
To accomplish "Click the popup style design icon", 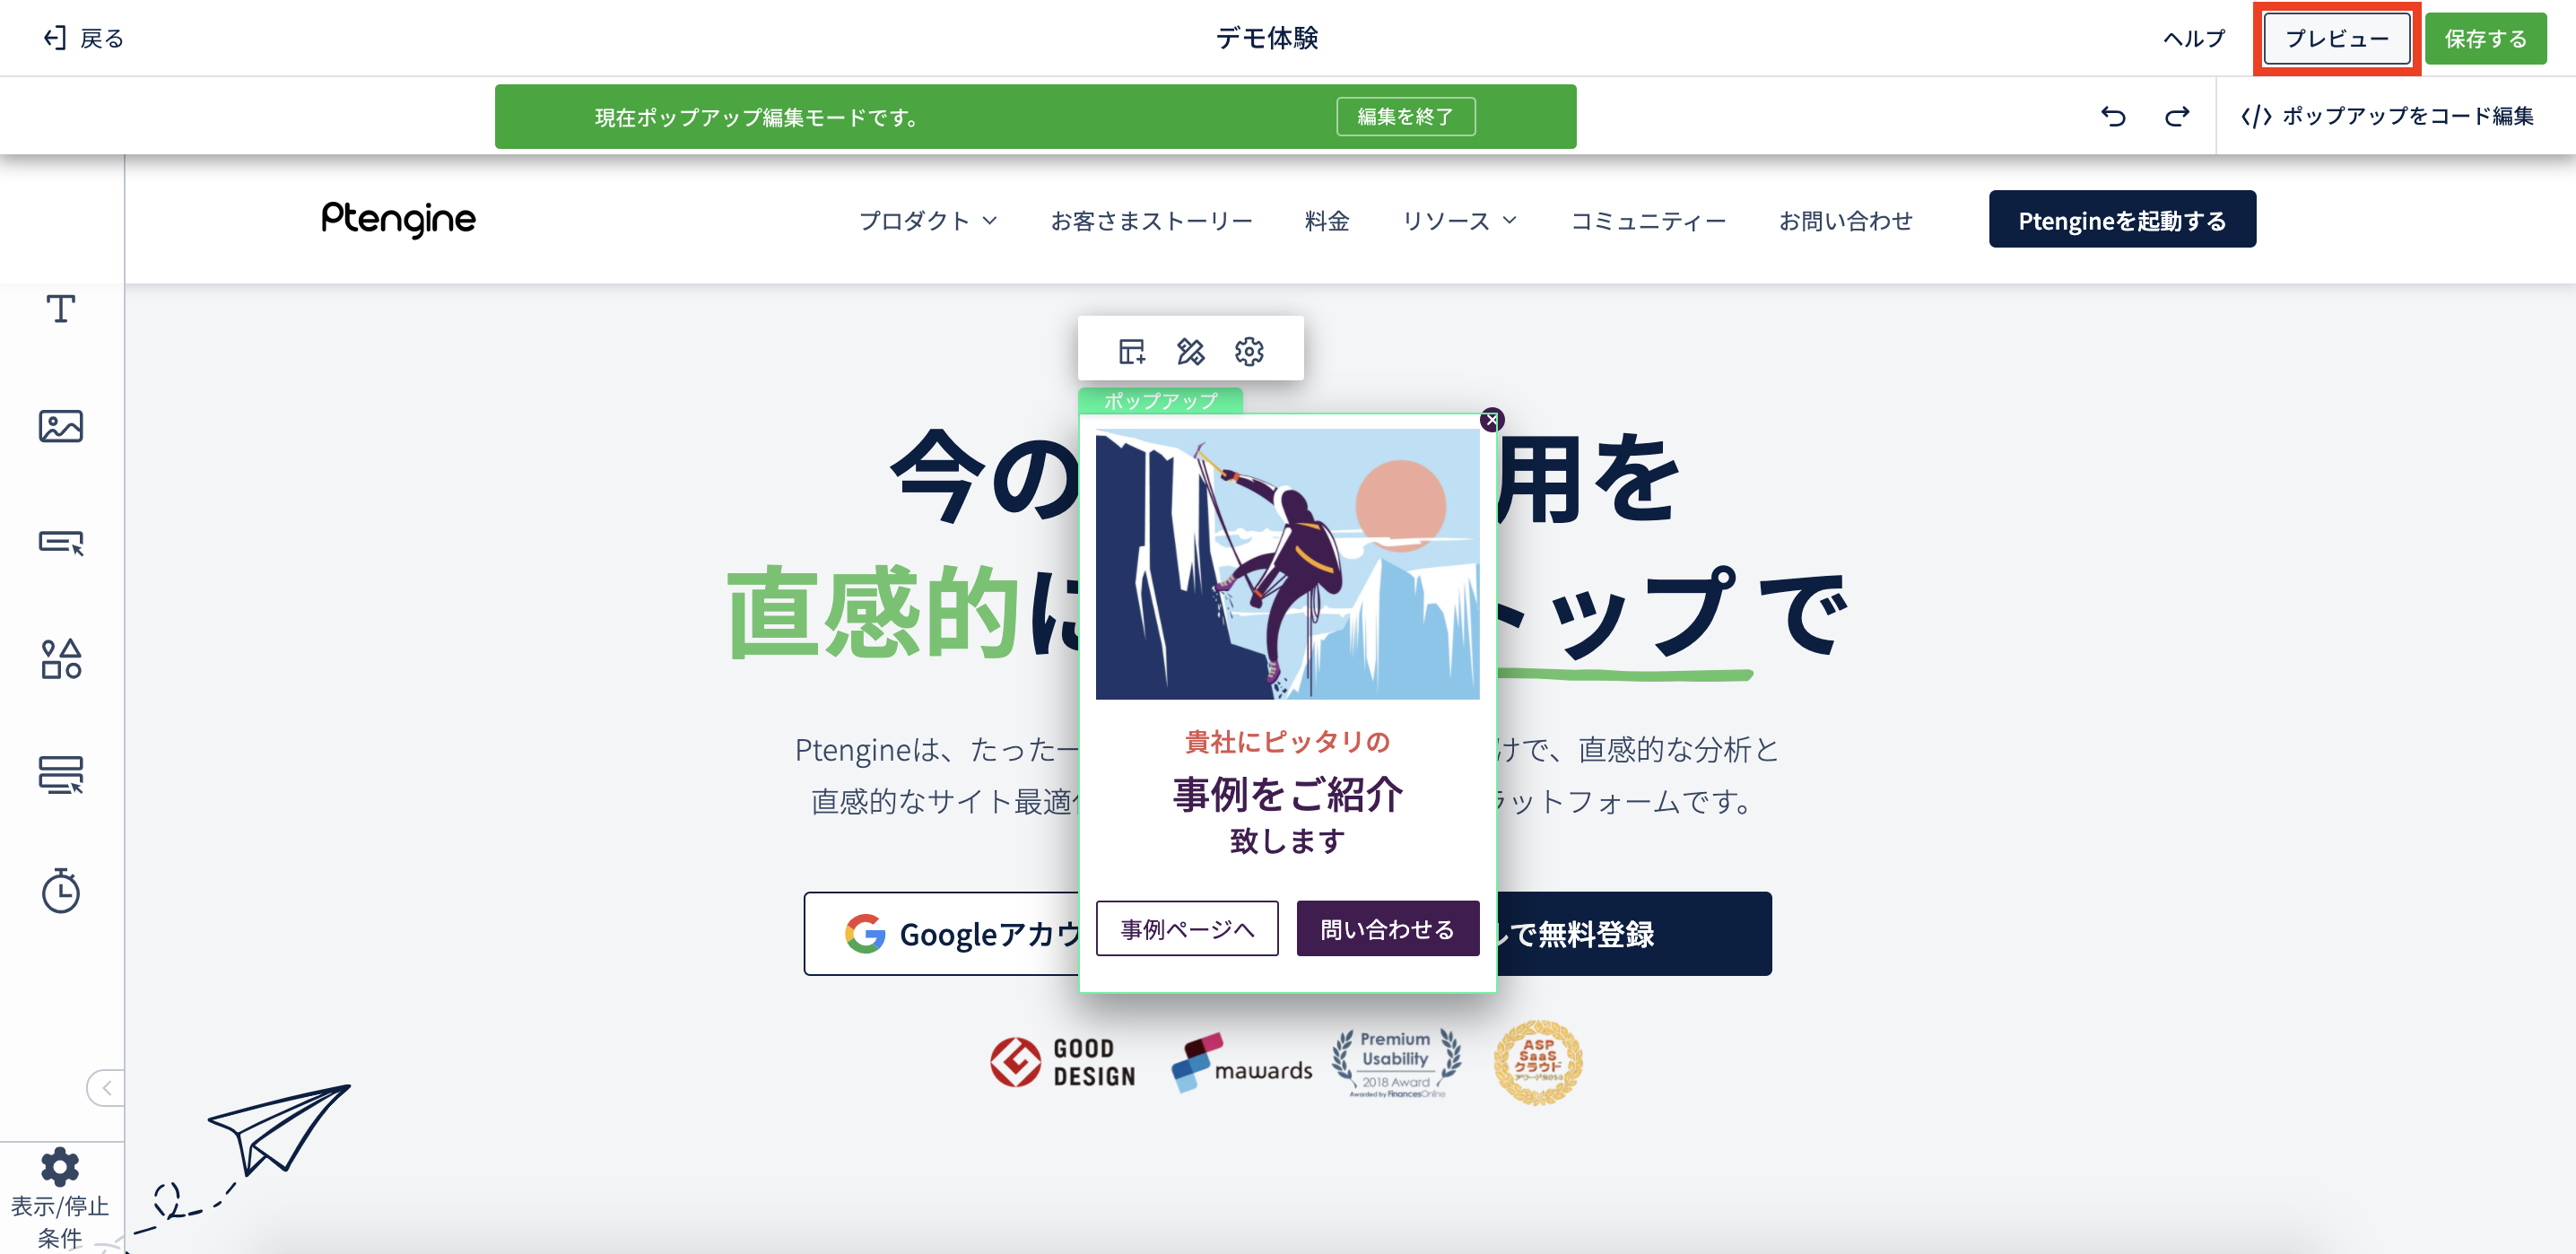I will pyautogui.click(x=1190, y=351).
